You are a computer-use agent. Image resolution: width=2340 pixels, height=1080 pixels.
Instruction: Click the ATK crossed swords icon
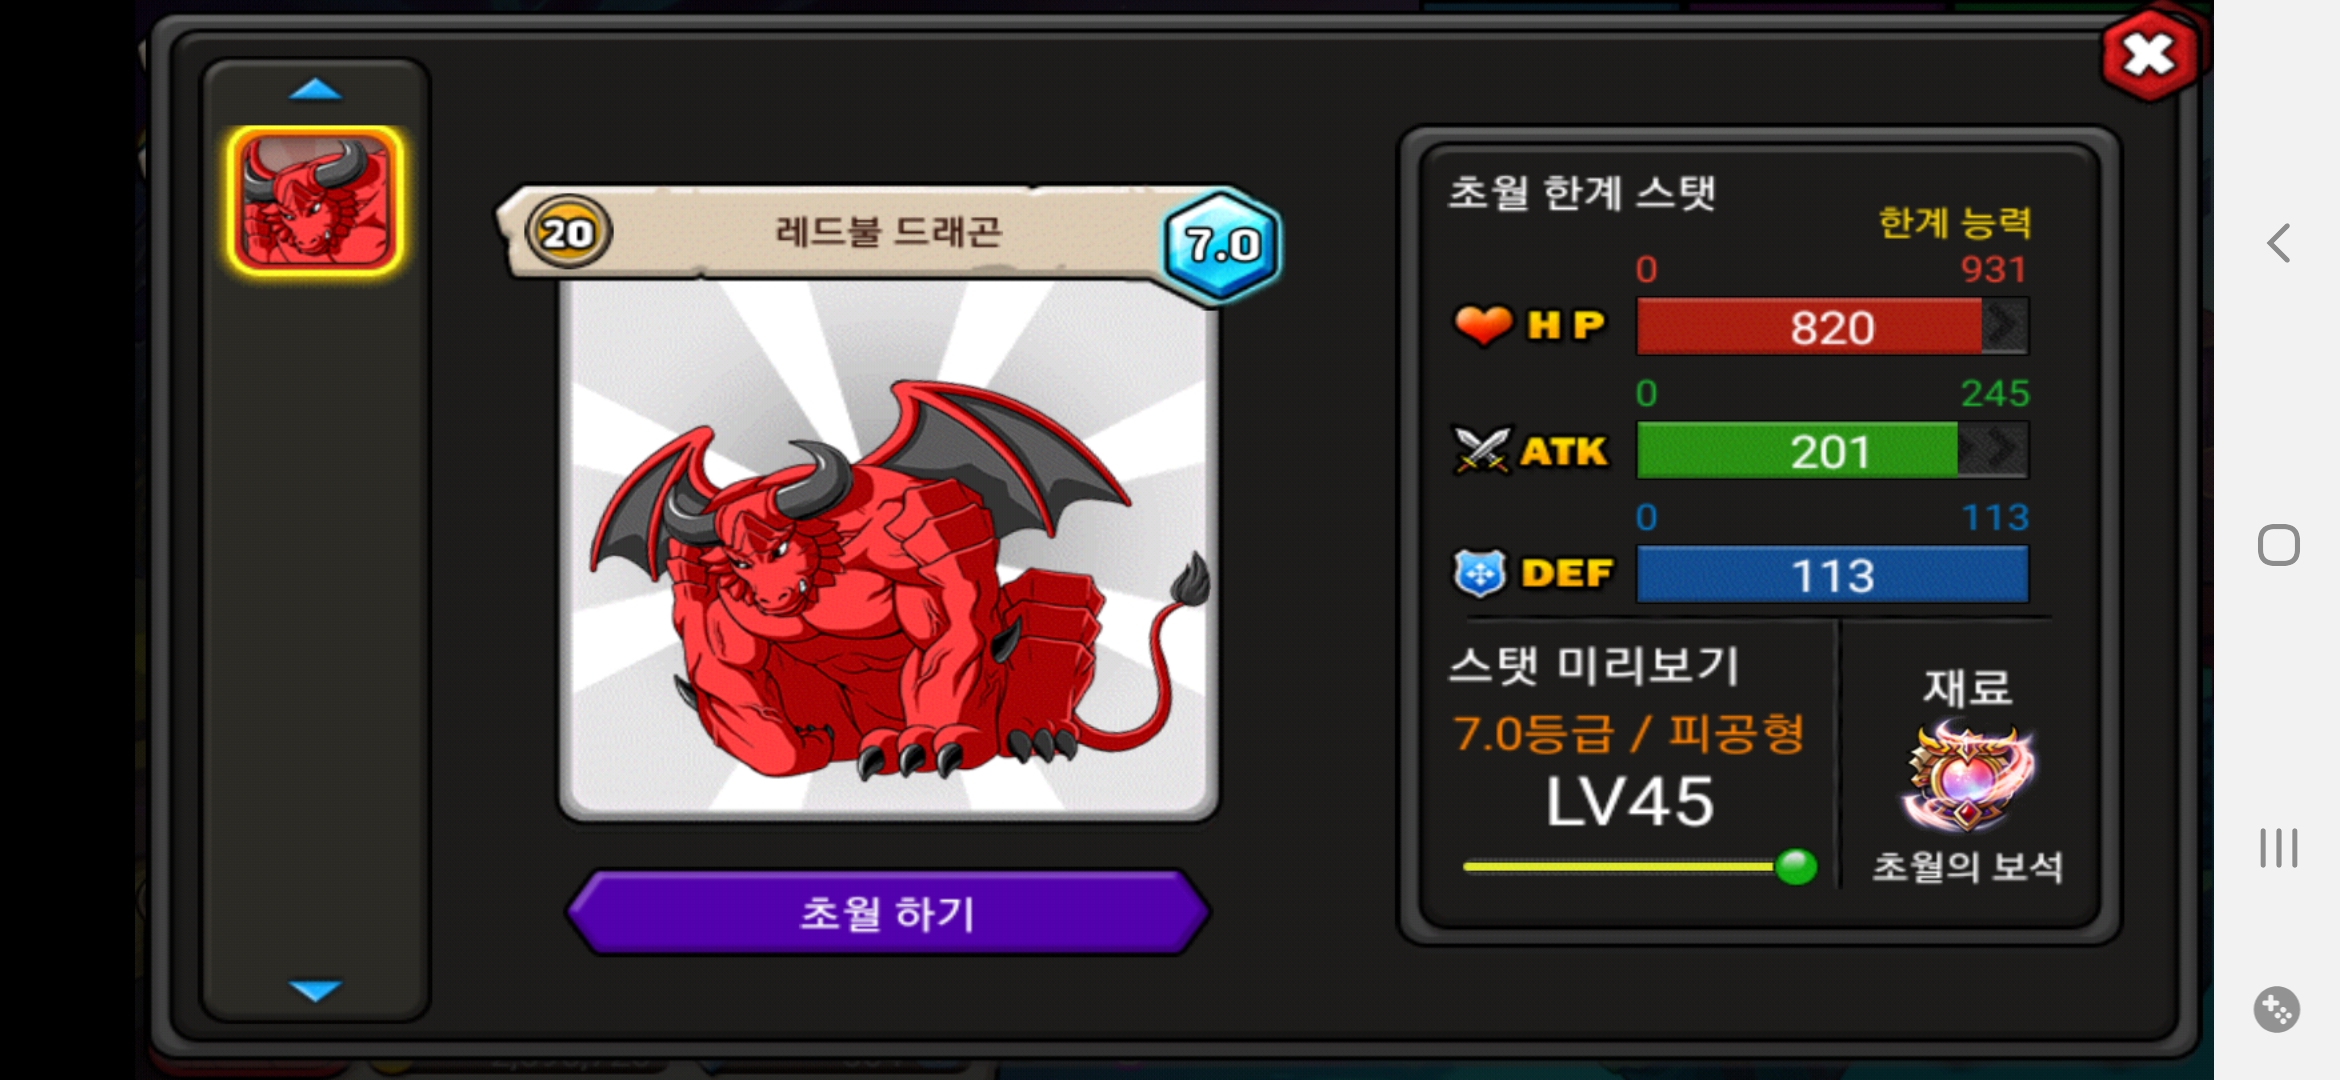[1481, 451]
